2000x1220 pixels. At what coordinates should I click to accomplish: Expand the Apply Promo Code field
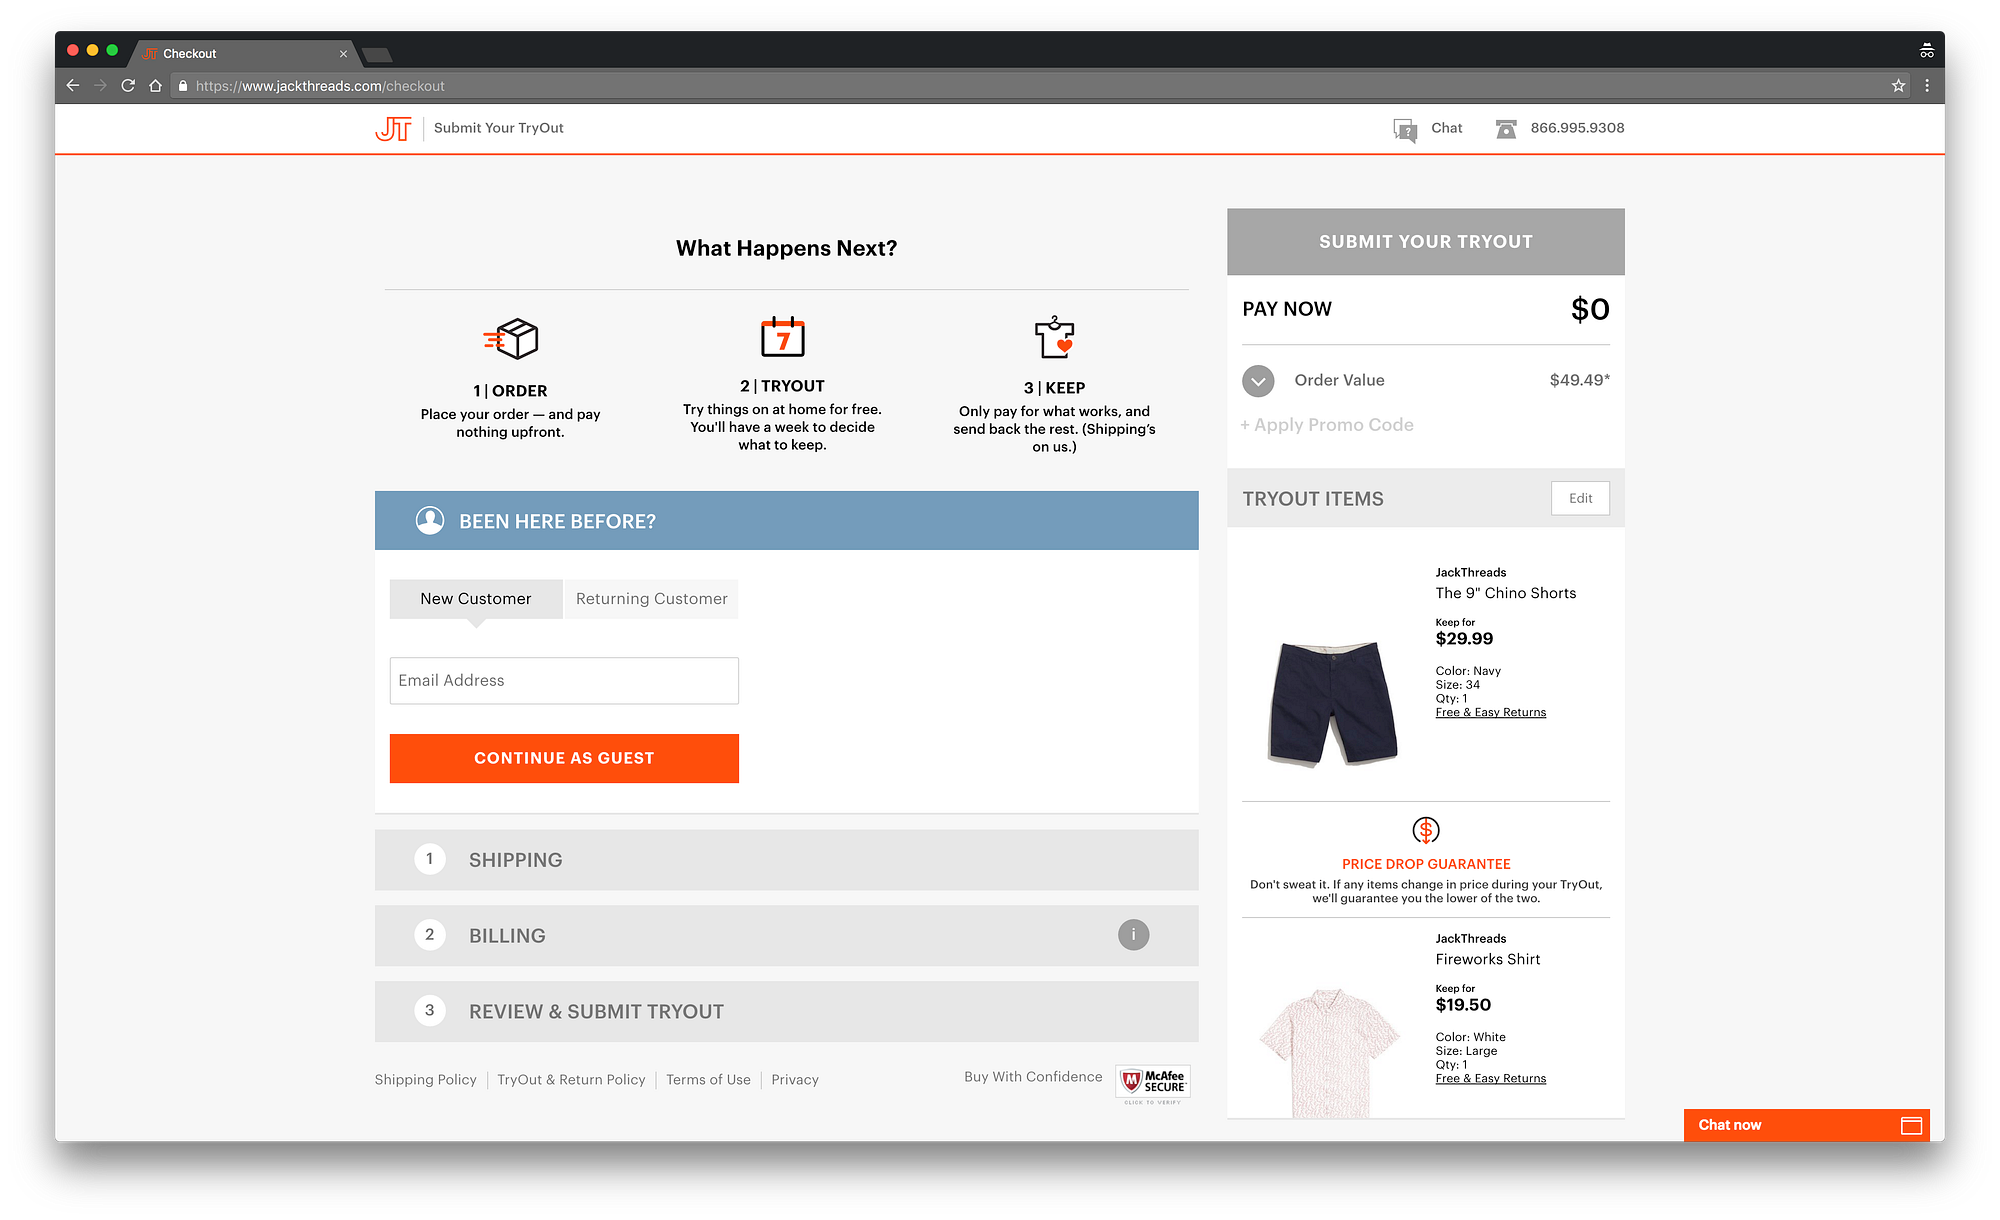click(1327, 425)
